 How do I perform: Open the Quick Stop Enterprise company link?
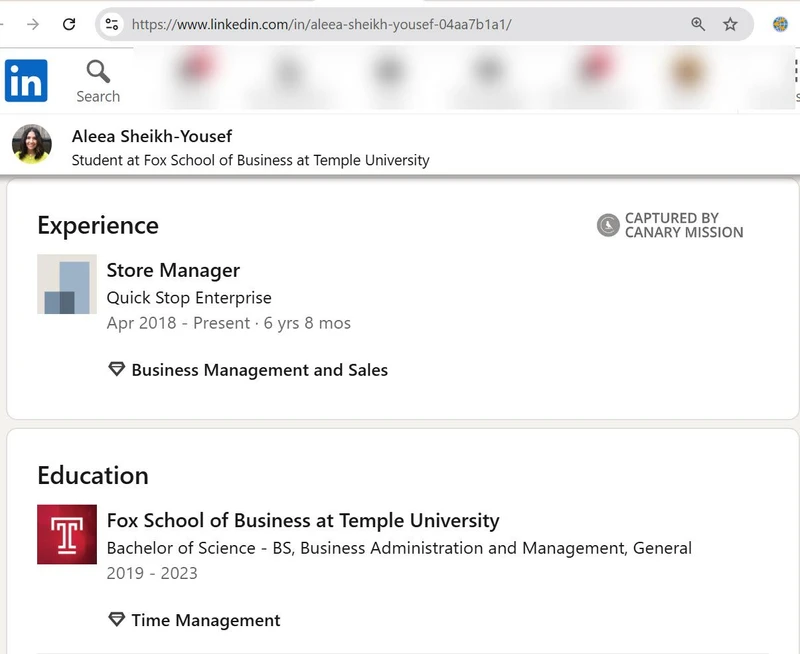[x=189, y=297]
